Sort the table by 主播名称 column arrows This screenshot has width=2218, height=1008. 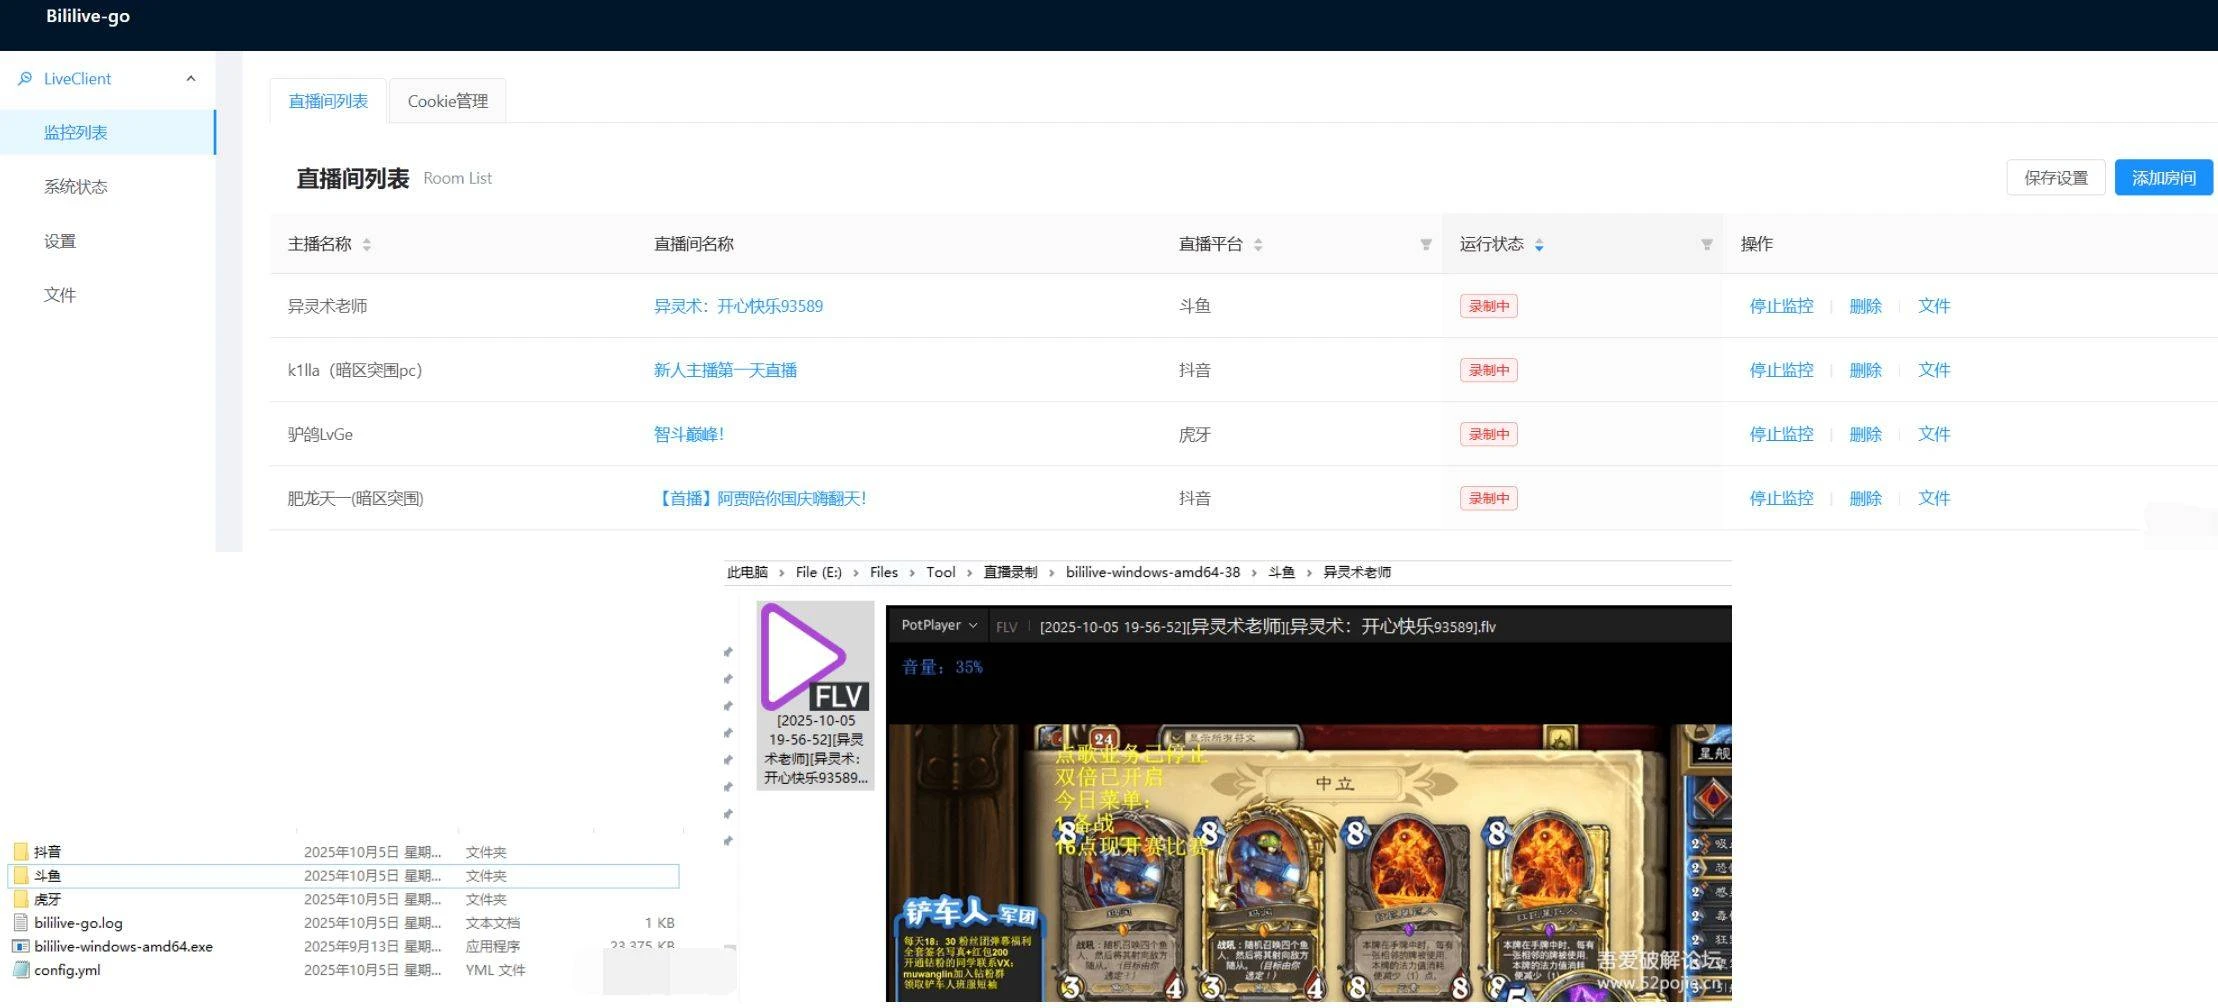(367, 243)
